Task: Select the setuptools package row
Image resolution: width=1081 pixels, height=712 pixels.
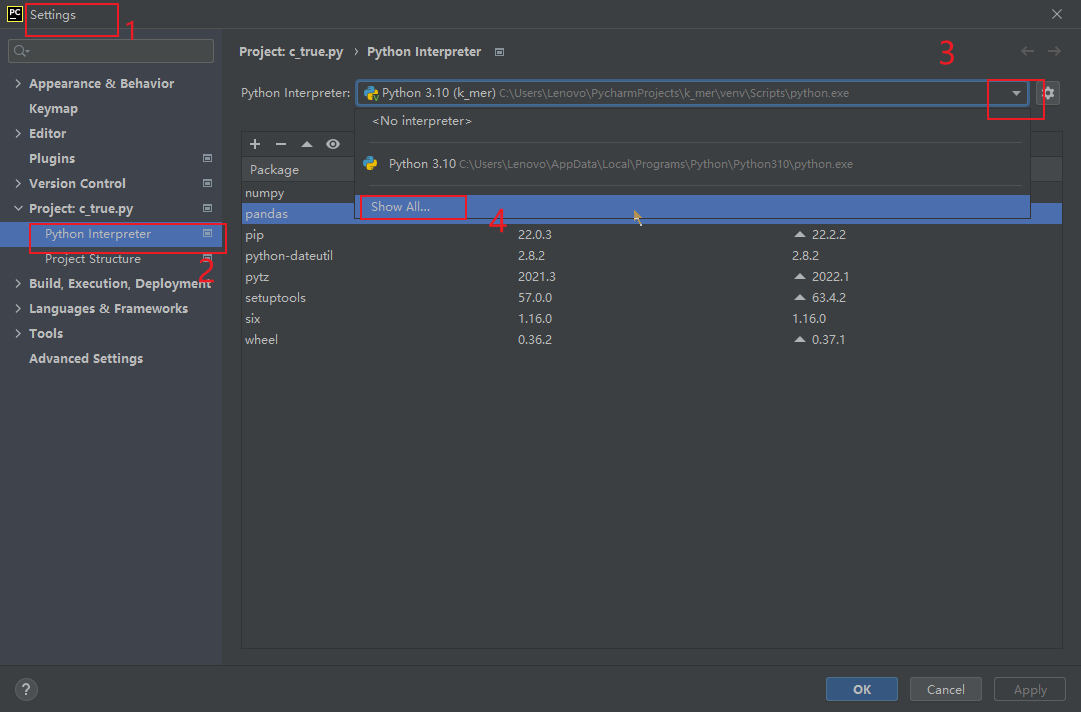Action: coord(651,298)
